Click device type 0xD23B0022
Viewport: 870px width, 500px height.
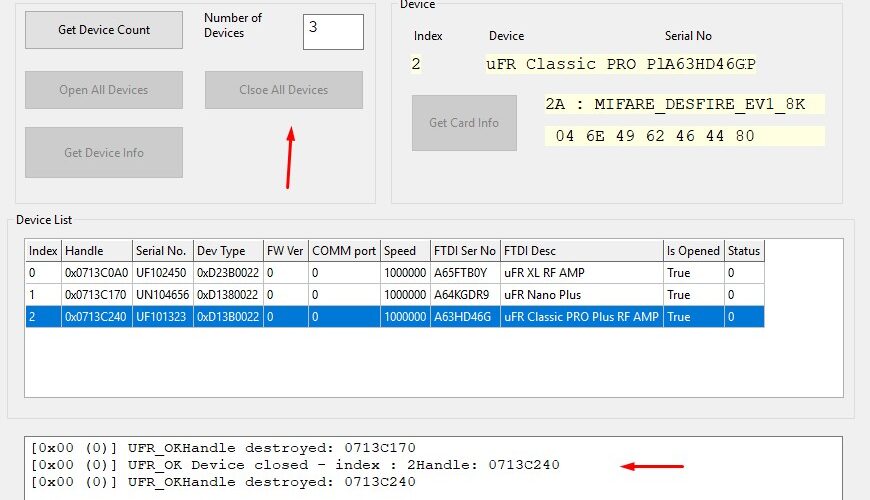(x=228, y=273)
